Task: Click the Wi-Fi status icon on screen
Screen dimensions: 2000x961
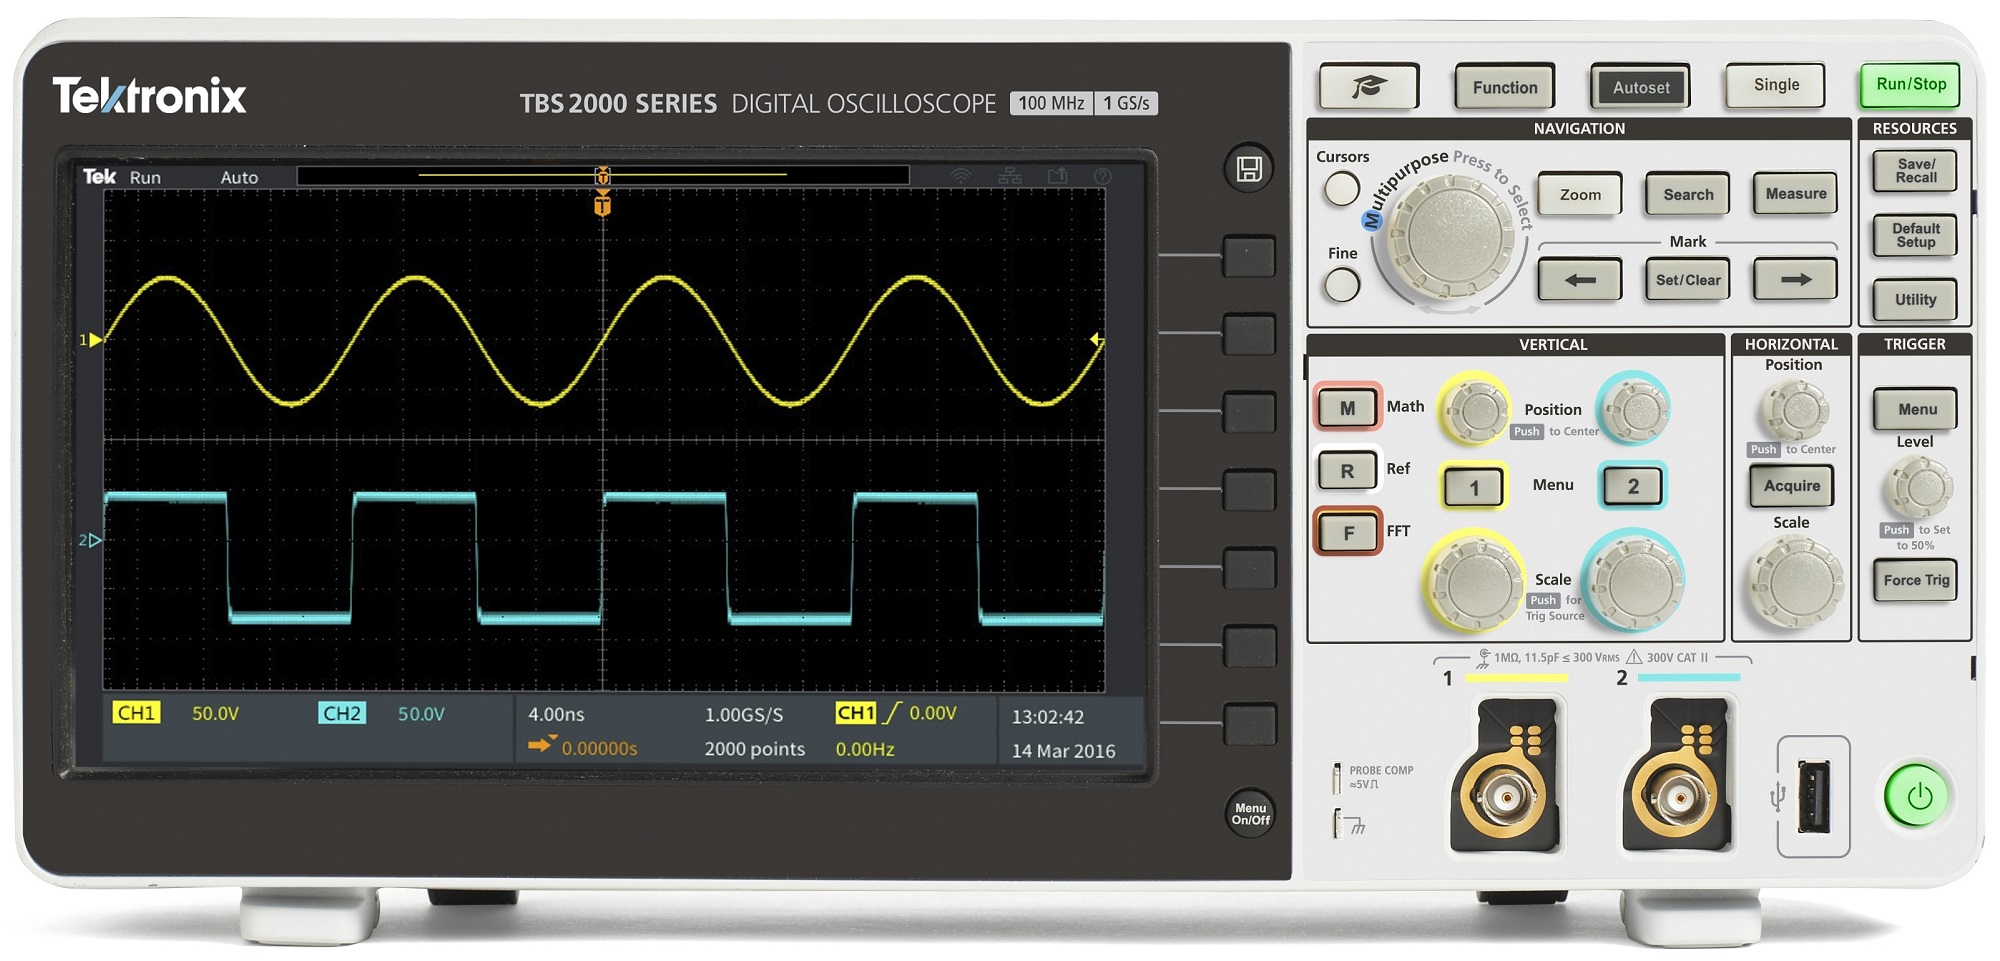Action: 960,177
